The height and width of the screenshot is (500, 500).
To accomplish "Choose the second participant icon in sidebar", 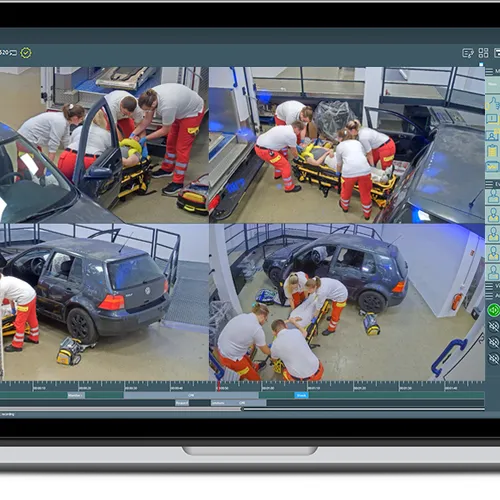I will [493, 215].
